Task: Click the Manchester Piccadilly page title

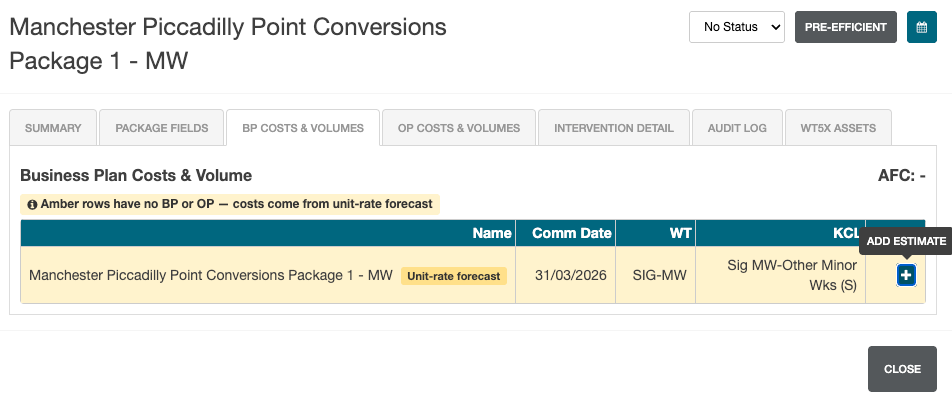Action: point(228,44)
